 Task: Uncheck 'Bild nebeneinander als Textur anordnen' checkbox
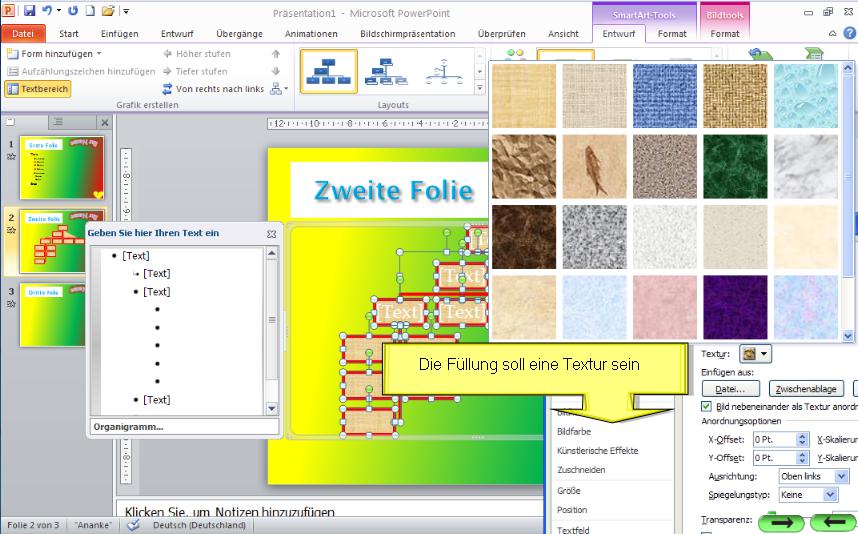coord(707,407)
